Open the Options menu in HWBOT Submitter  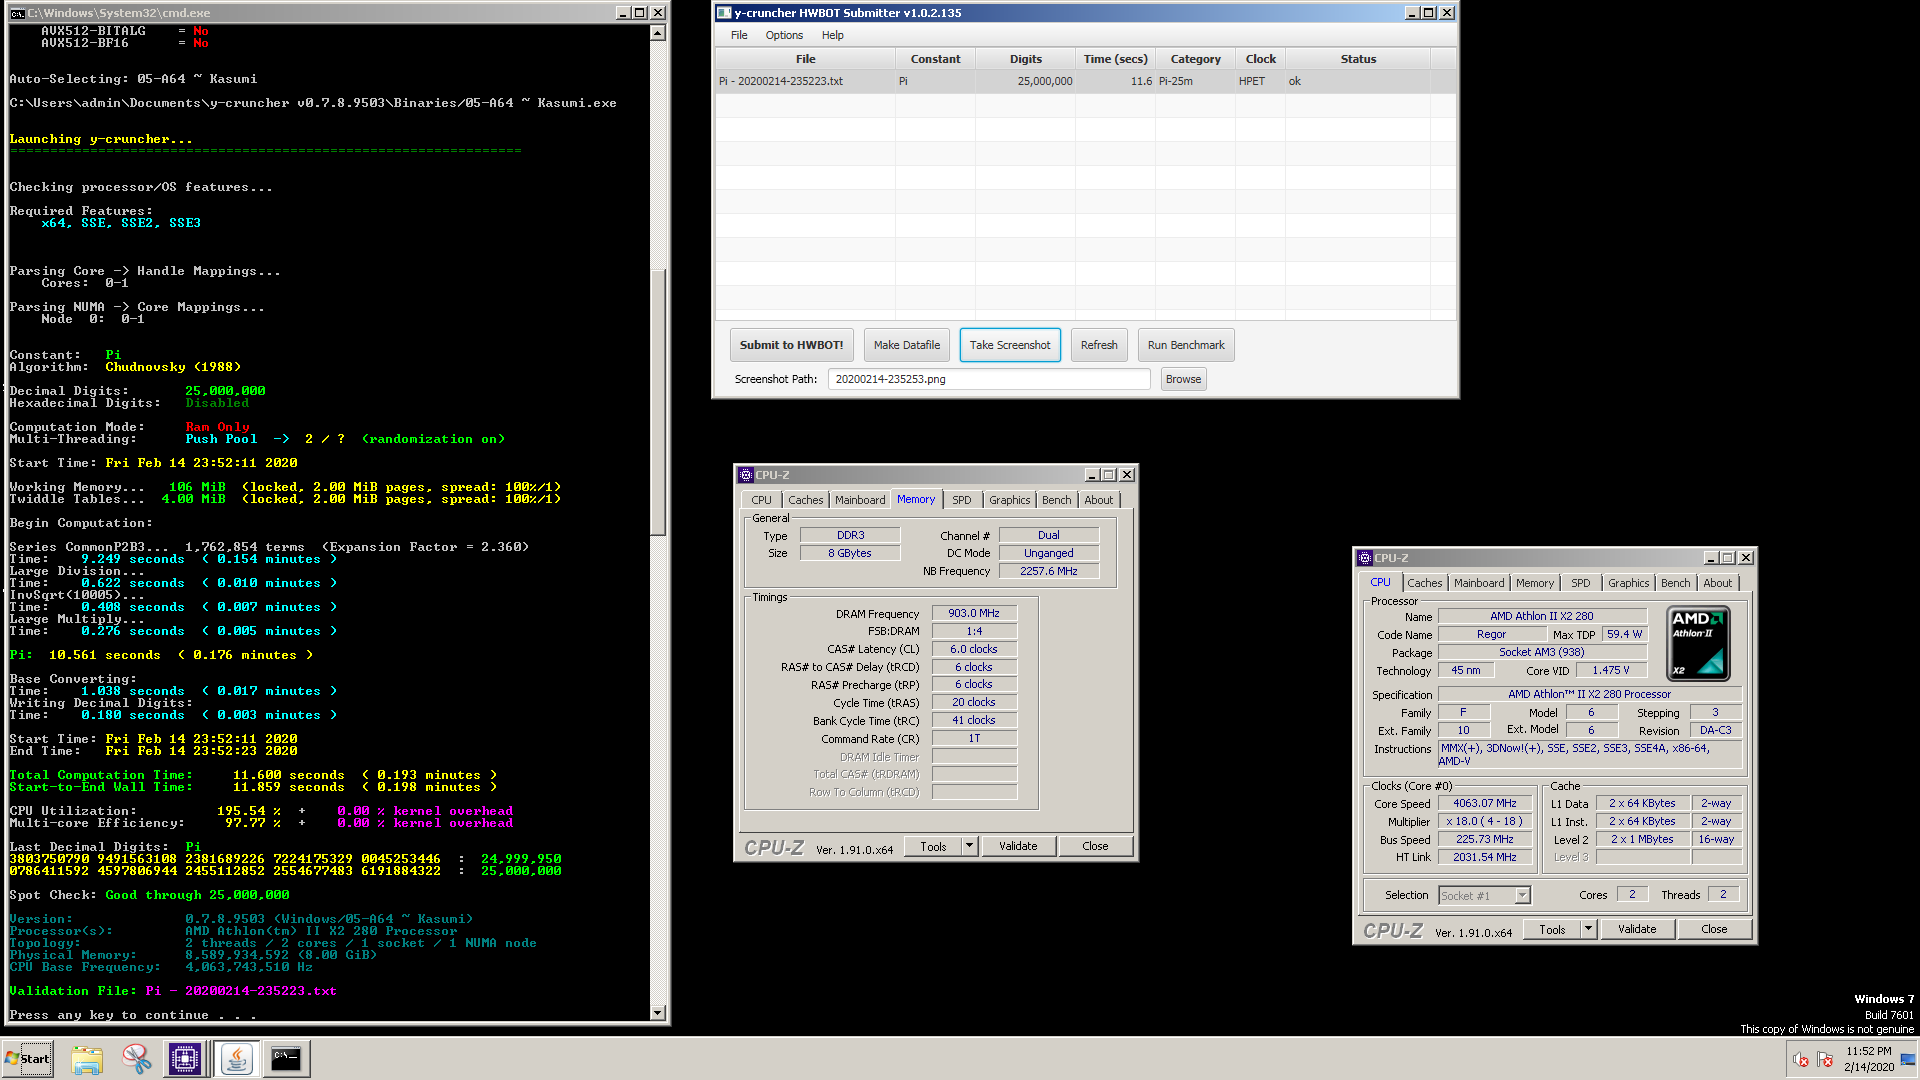coord(784,35)
